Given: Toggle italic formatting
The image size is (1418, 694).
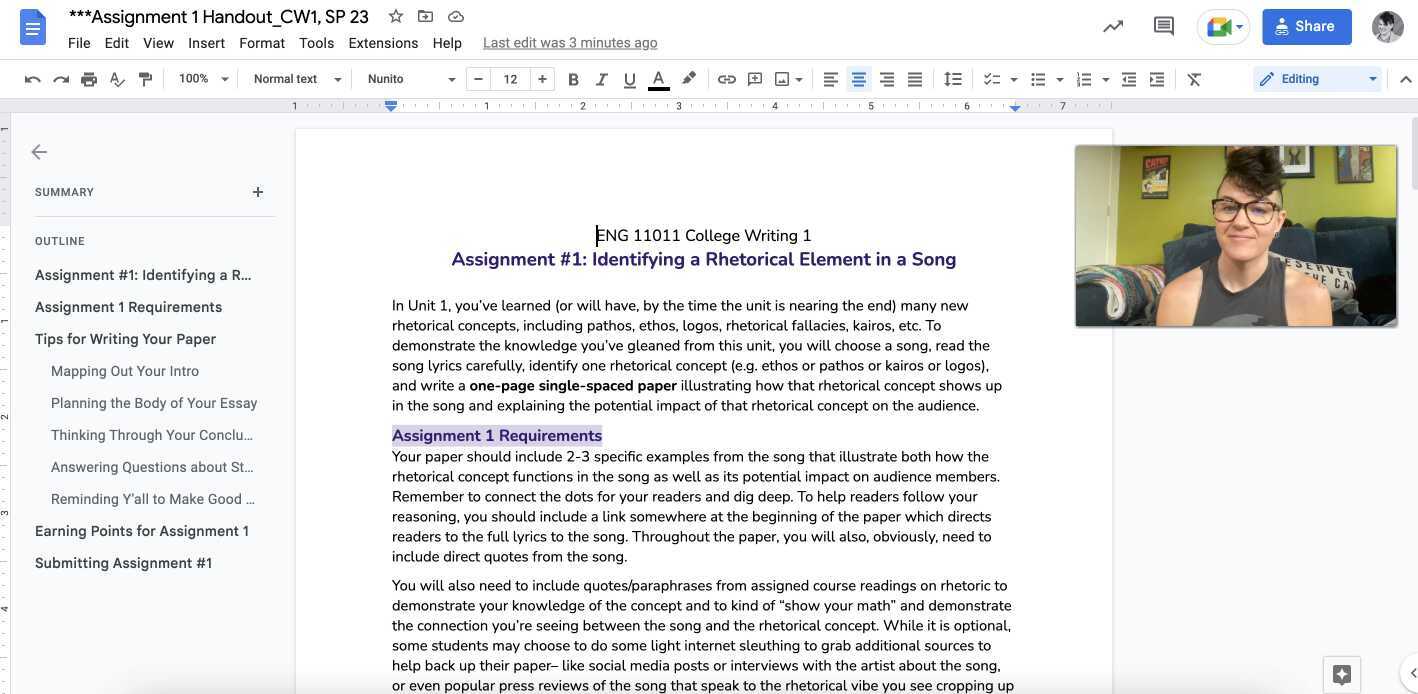Looking at the screenshot, I should [601, 79].
